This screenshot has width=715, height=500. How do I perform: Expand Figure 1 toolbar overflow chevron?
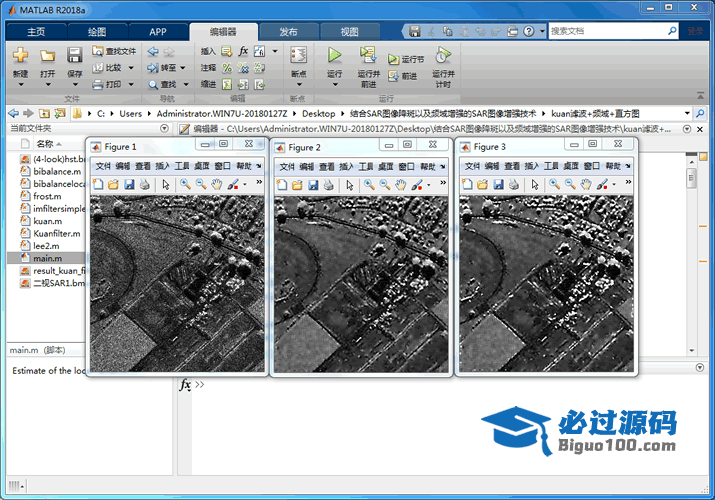tap(260, 184)
